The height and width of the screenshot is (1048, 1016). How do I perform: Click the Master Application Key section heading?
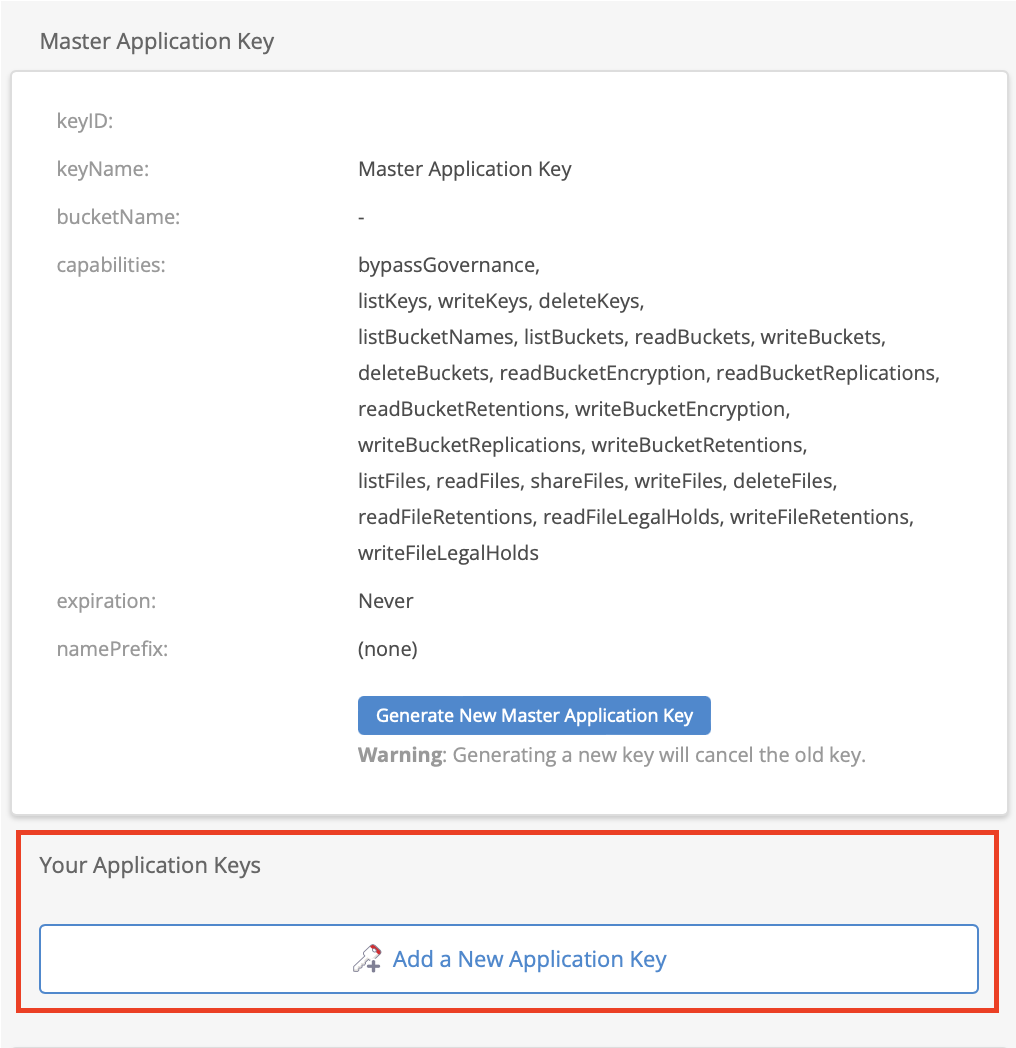pyautogui.click(x=157, y=42)
